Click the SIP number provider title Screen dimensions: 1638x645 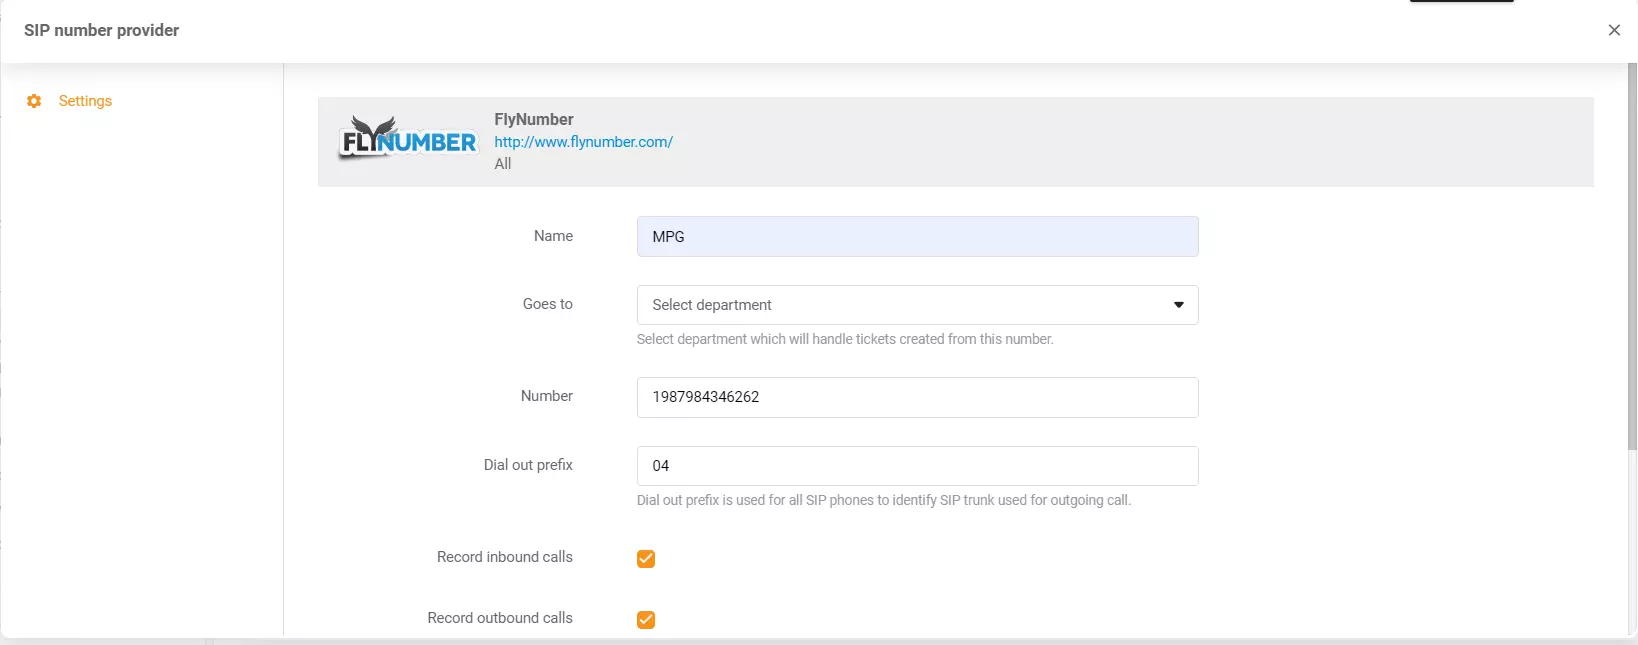coord(101,30)
